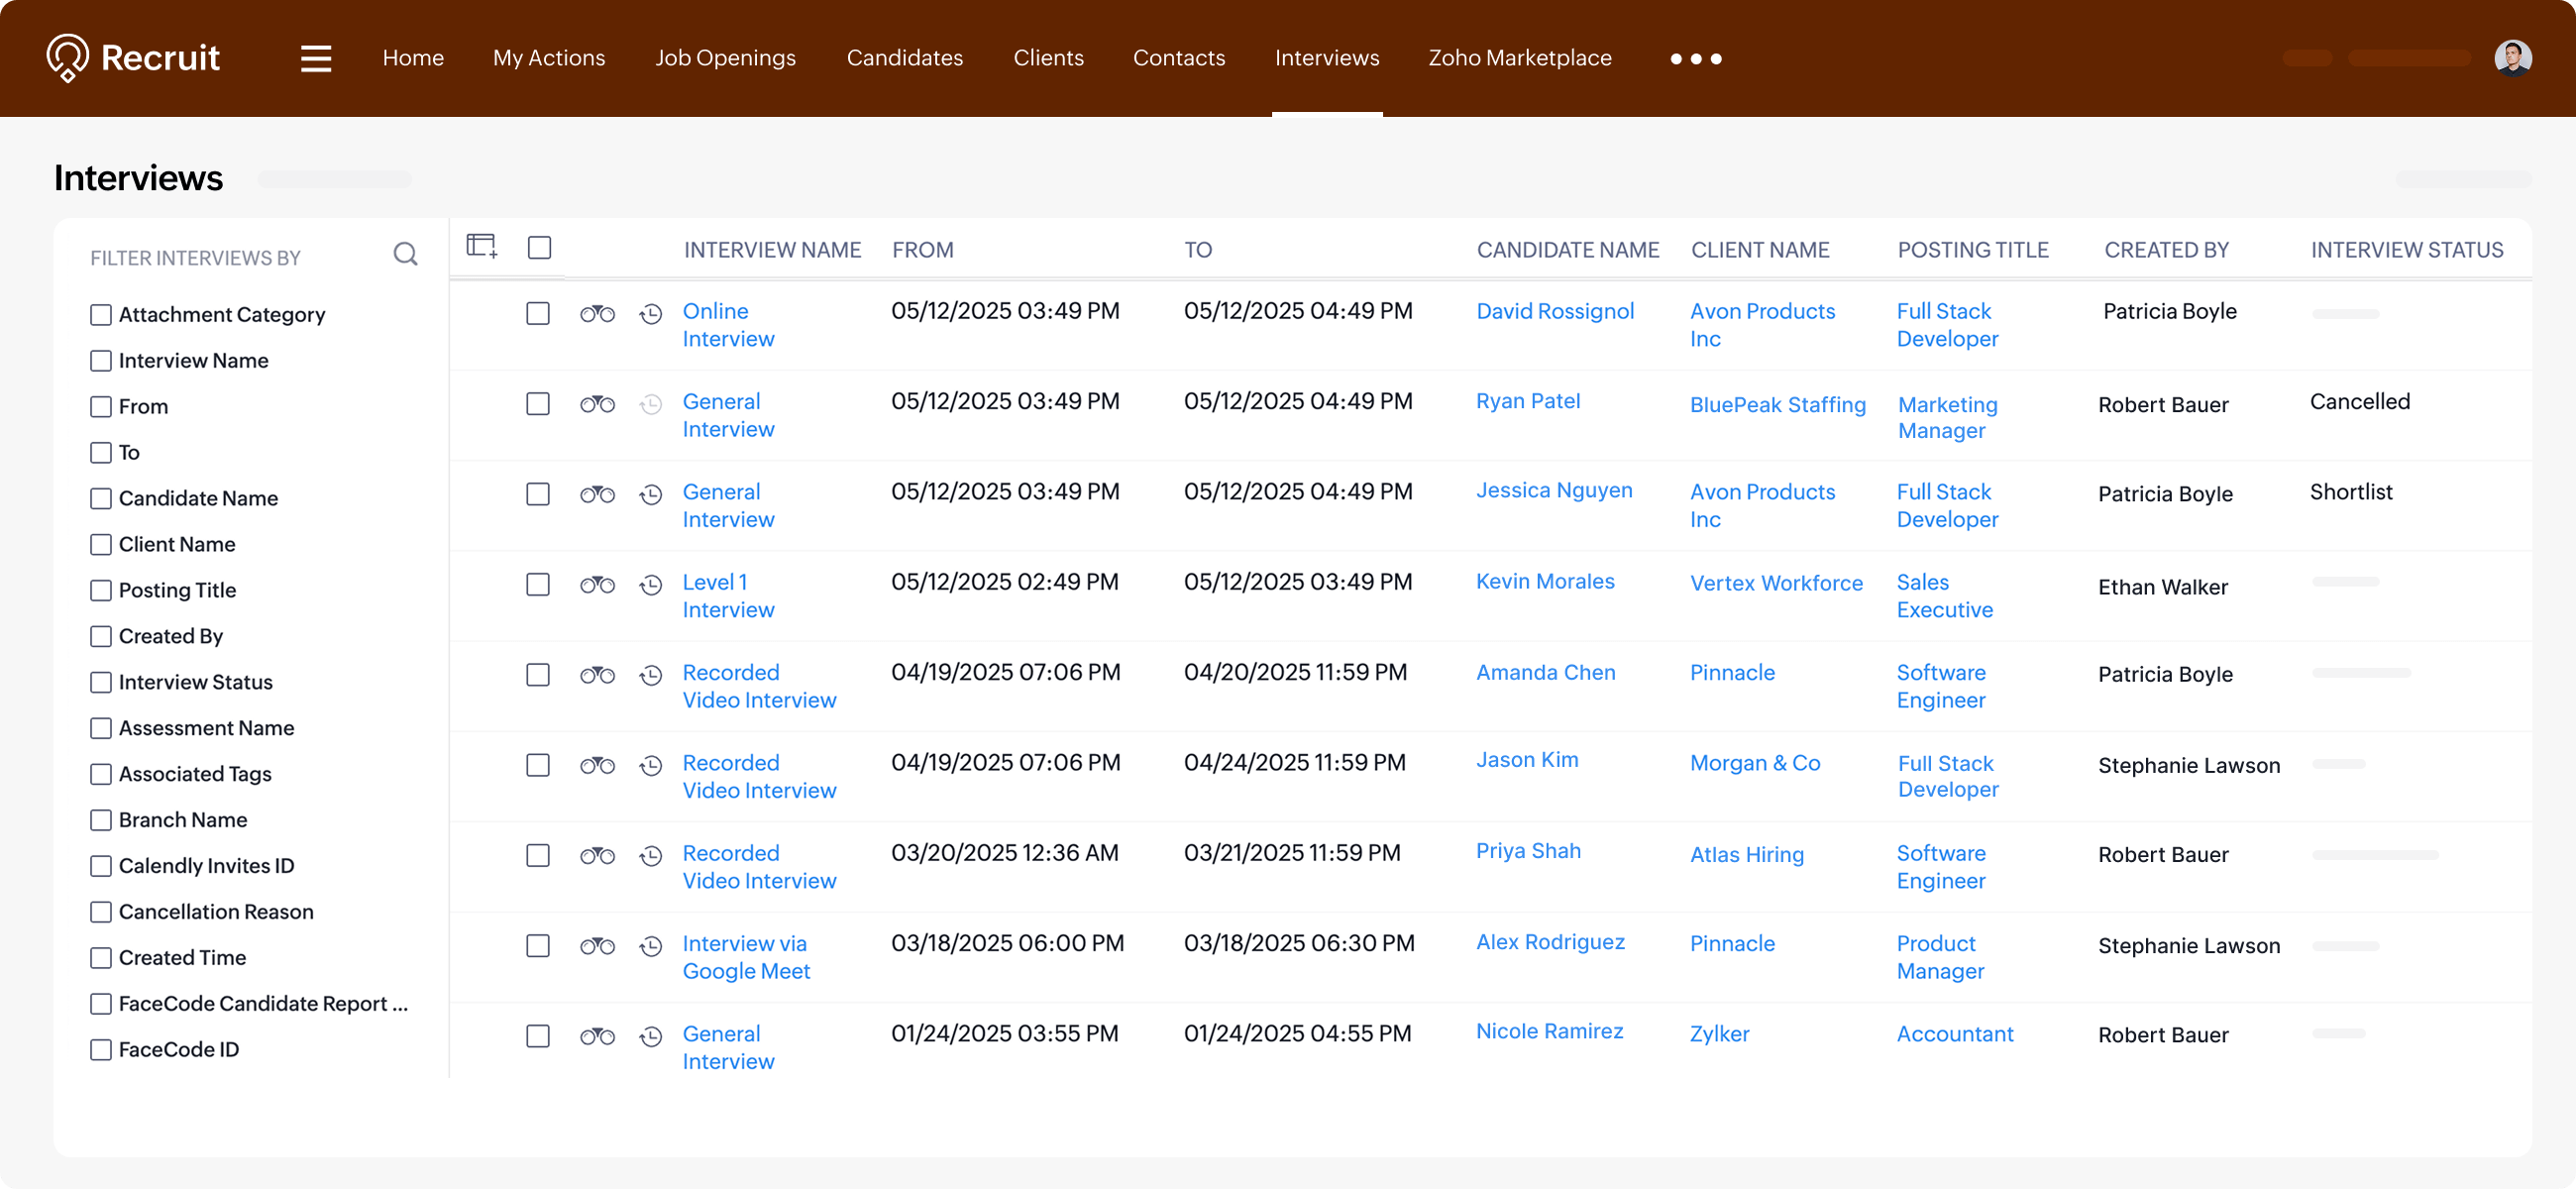Check the Cancellation Reason filter option
Viewport: 2576px width, 1189px height.
(101, 912)
